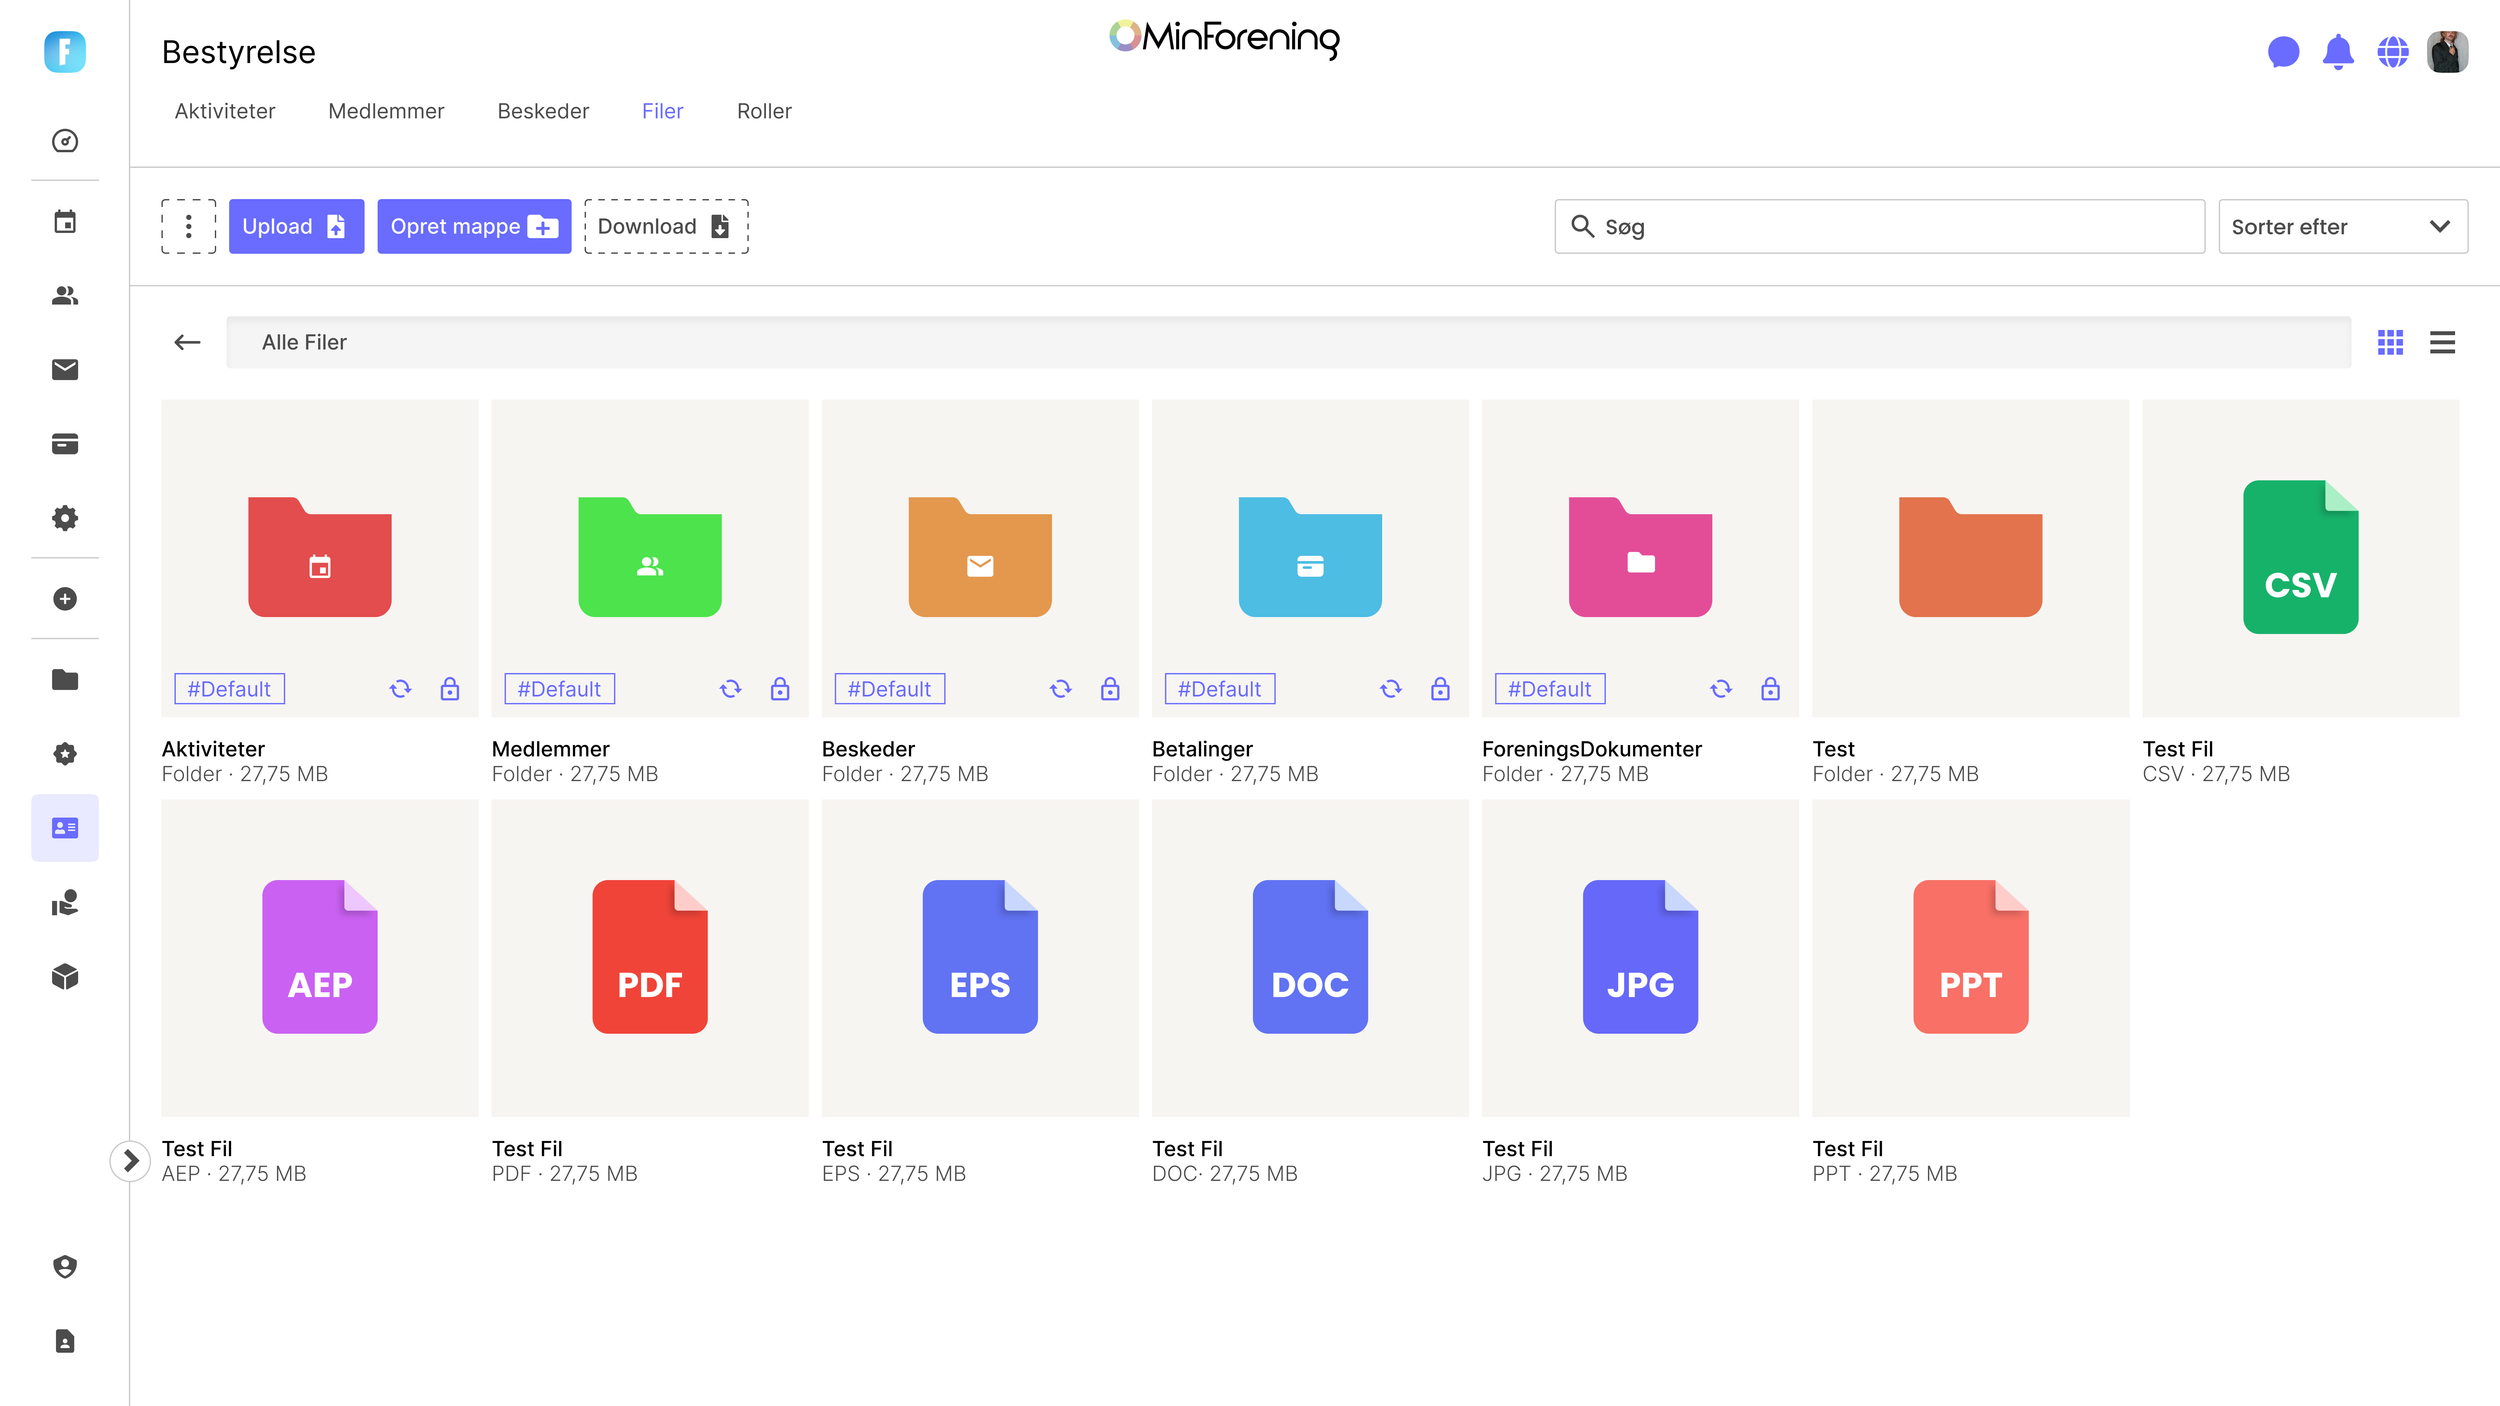Image resolution: width=2500 pixels, height=1406 pixels.
Task: Open the notifications bell icon
Action: tap(2340, 53)
